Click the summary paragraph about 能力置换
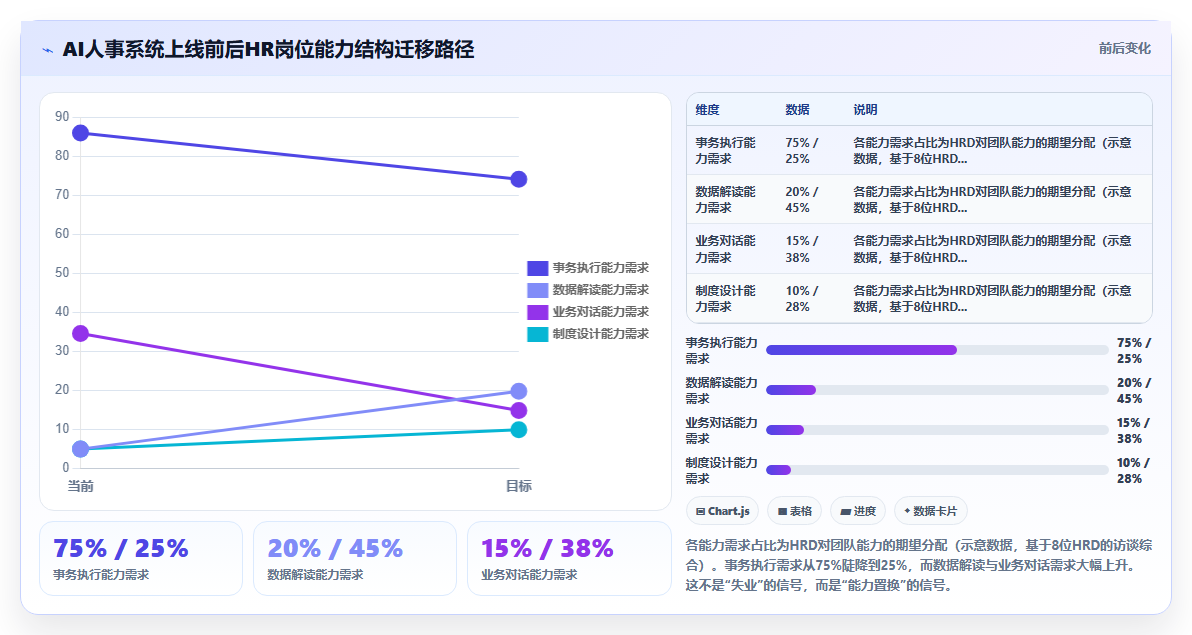Image resolution: width=1192 pixels, height=635 pixels. 918,565
